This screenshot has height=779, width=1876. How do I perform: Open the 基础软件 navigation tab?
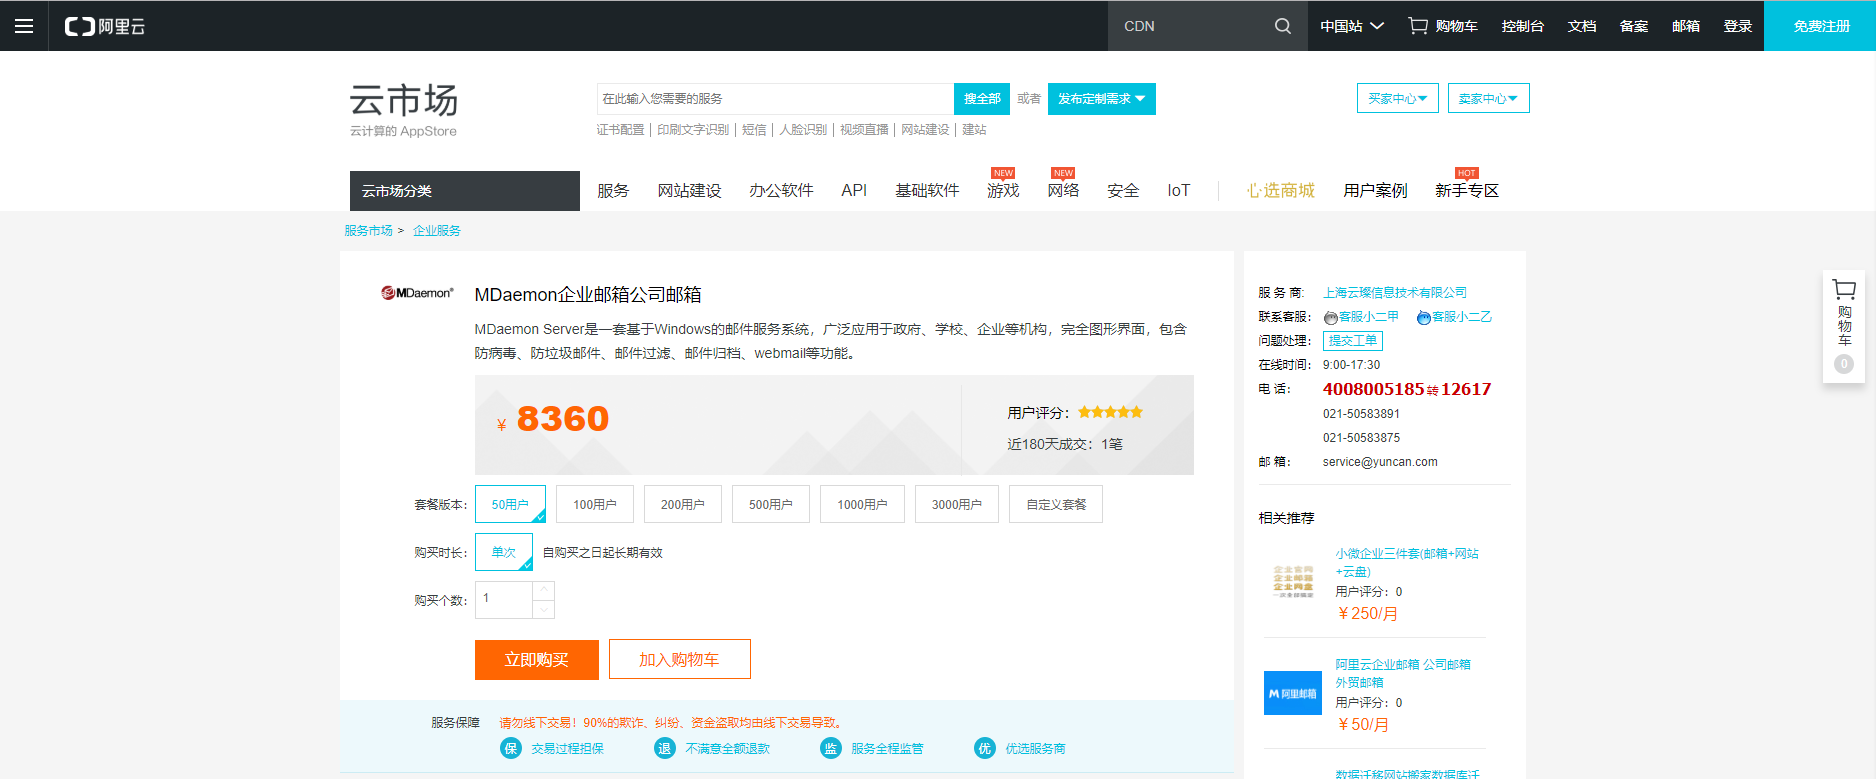(927, 190)
